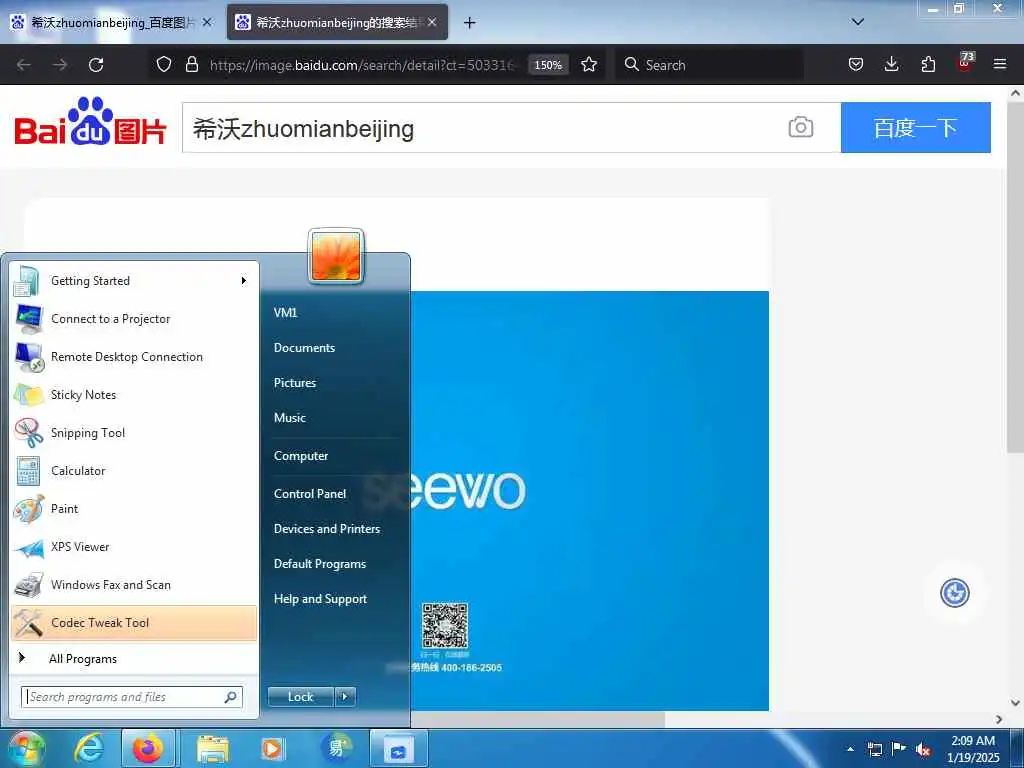Viewport: 1024px width, 768px height.
Task: Save page to Pocket
Action: tap(856, 65)
